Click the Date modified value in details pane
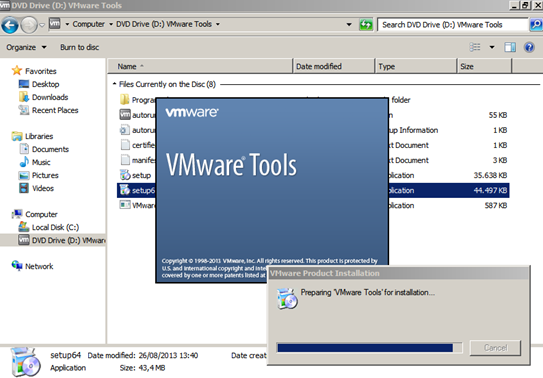This screenshot has height=378, width=543. coord(168,356)
